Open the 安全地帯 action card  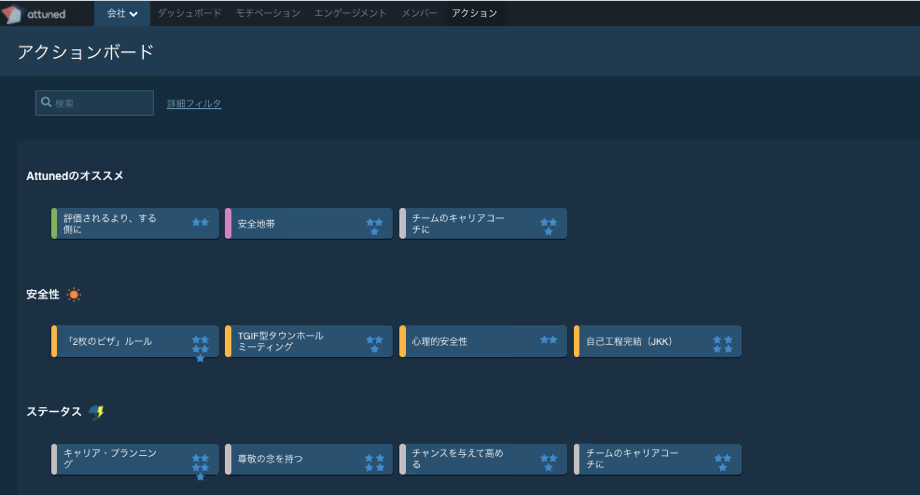309,223
